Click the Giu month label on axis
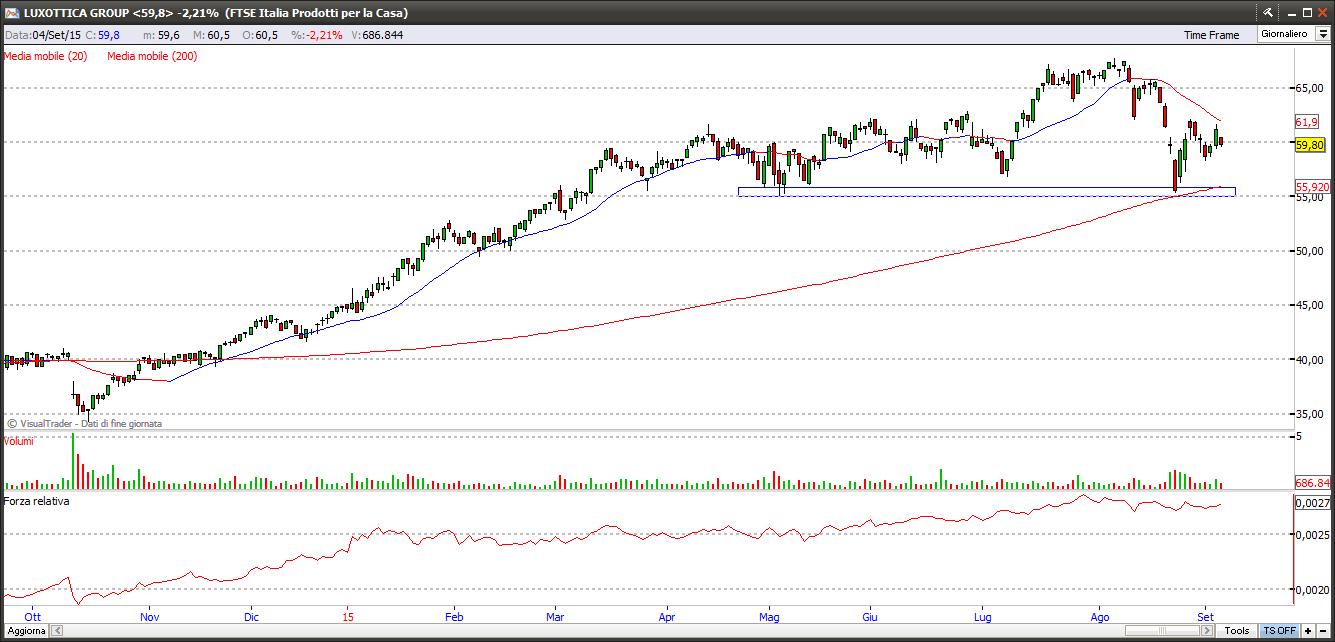This screenshot has width=1335, height=642. [869, 618]
